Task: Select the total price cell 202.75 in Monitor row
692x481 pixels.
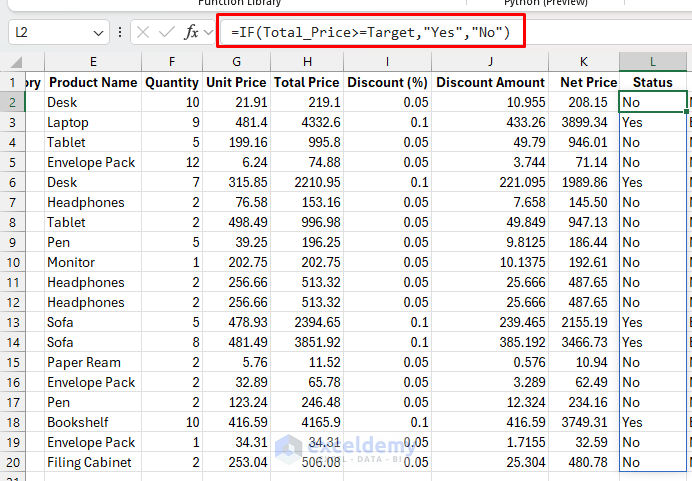Action: click(307, 263)
